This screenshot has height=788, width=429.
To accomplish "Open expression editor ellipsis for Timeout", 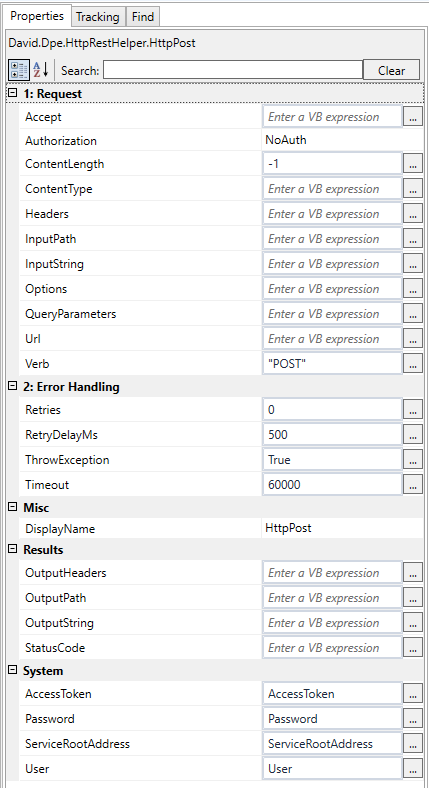I will pyautogui.click(x=412, y=485).
